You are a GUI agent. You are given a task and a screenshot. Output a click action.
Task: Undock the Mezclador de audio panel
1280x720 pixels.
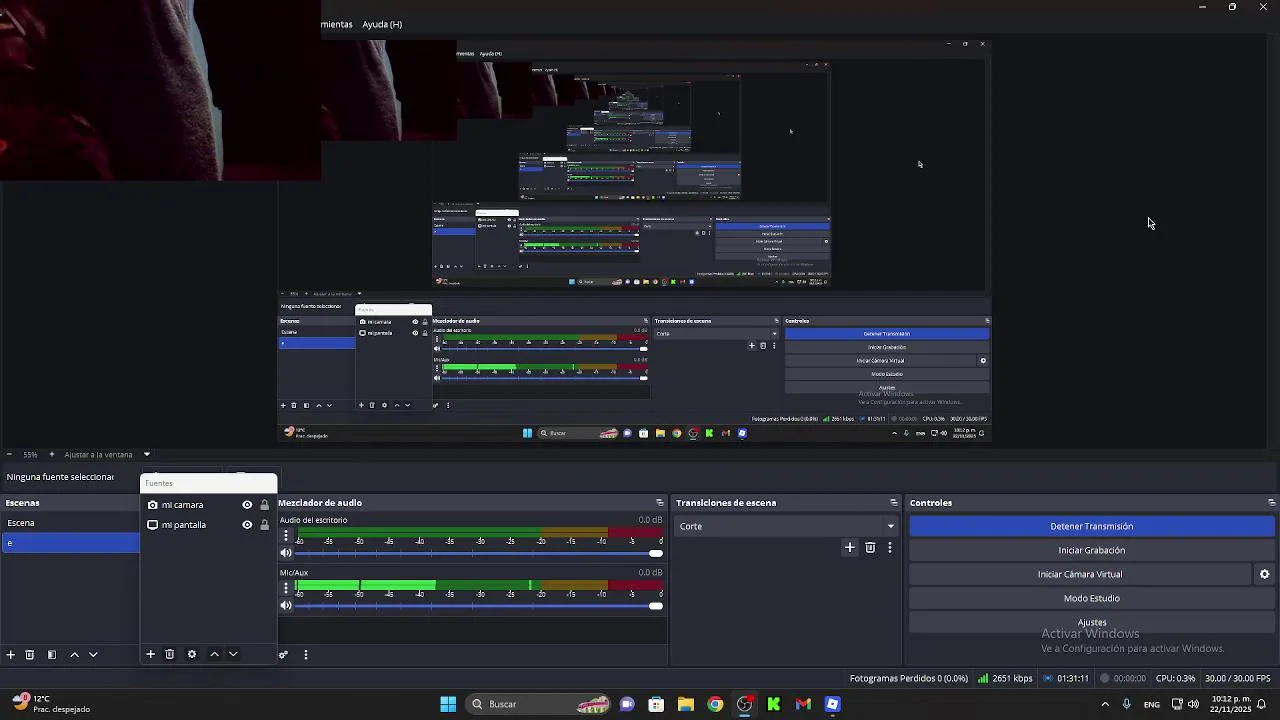[x=660, y=503]
